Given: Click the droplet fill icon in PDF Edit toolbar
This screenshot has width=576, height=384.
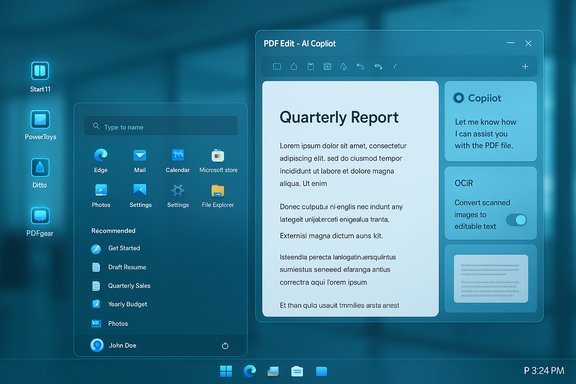Looking at the screenshot, I should (x=343, y=67).
